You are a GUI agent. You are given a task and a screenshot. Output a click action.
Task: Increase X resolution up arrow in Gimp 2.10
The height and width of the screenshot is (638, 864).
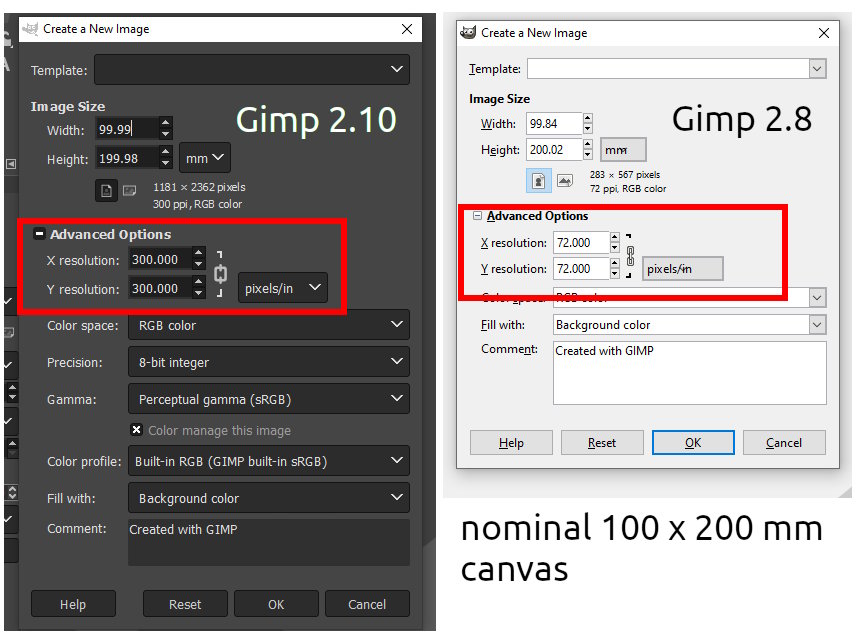[199, 253]
